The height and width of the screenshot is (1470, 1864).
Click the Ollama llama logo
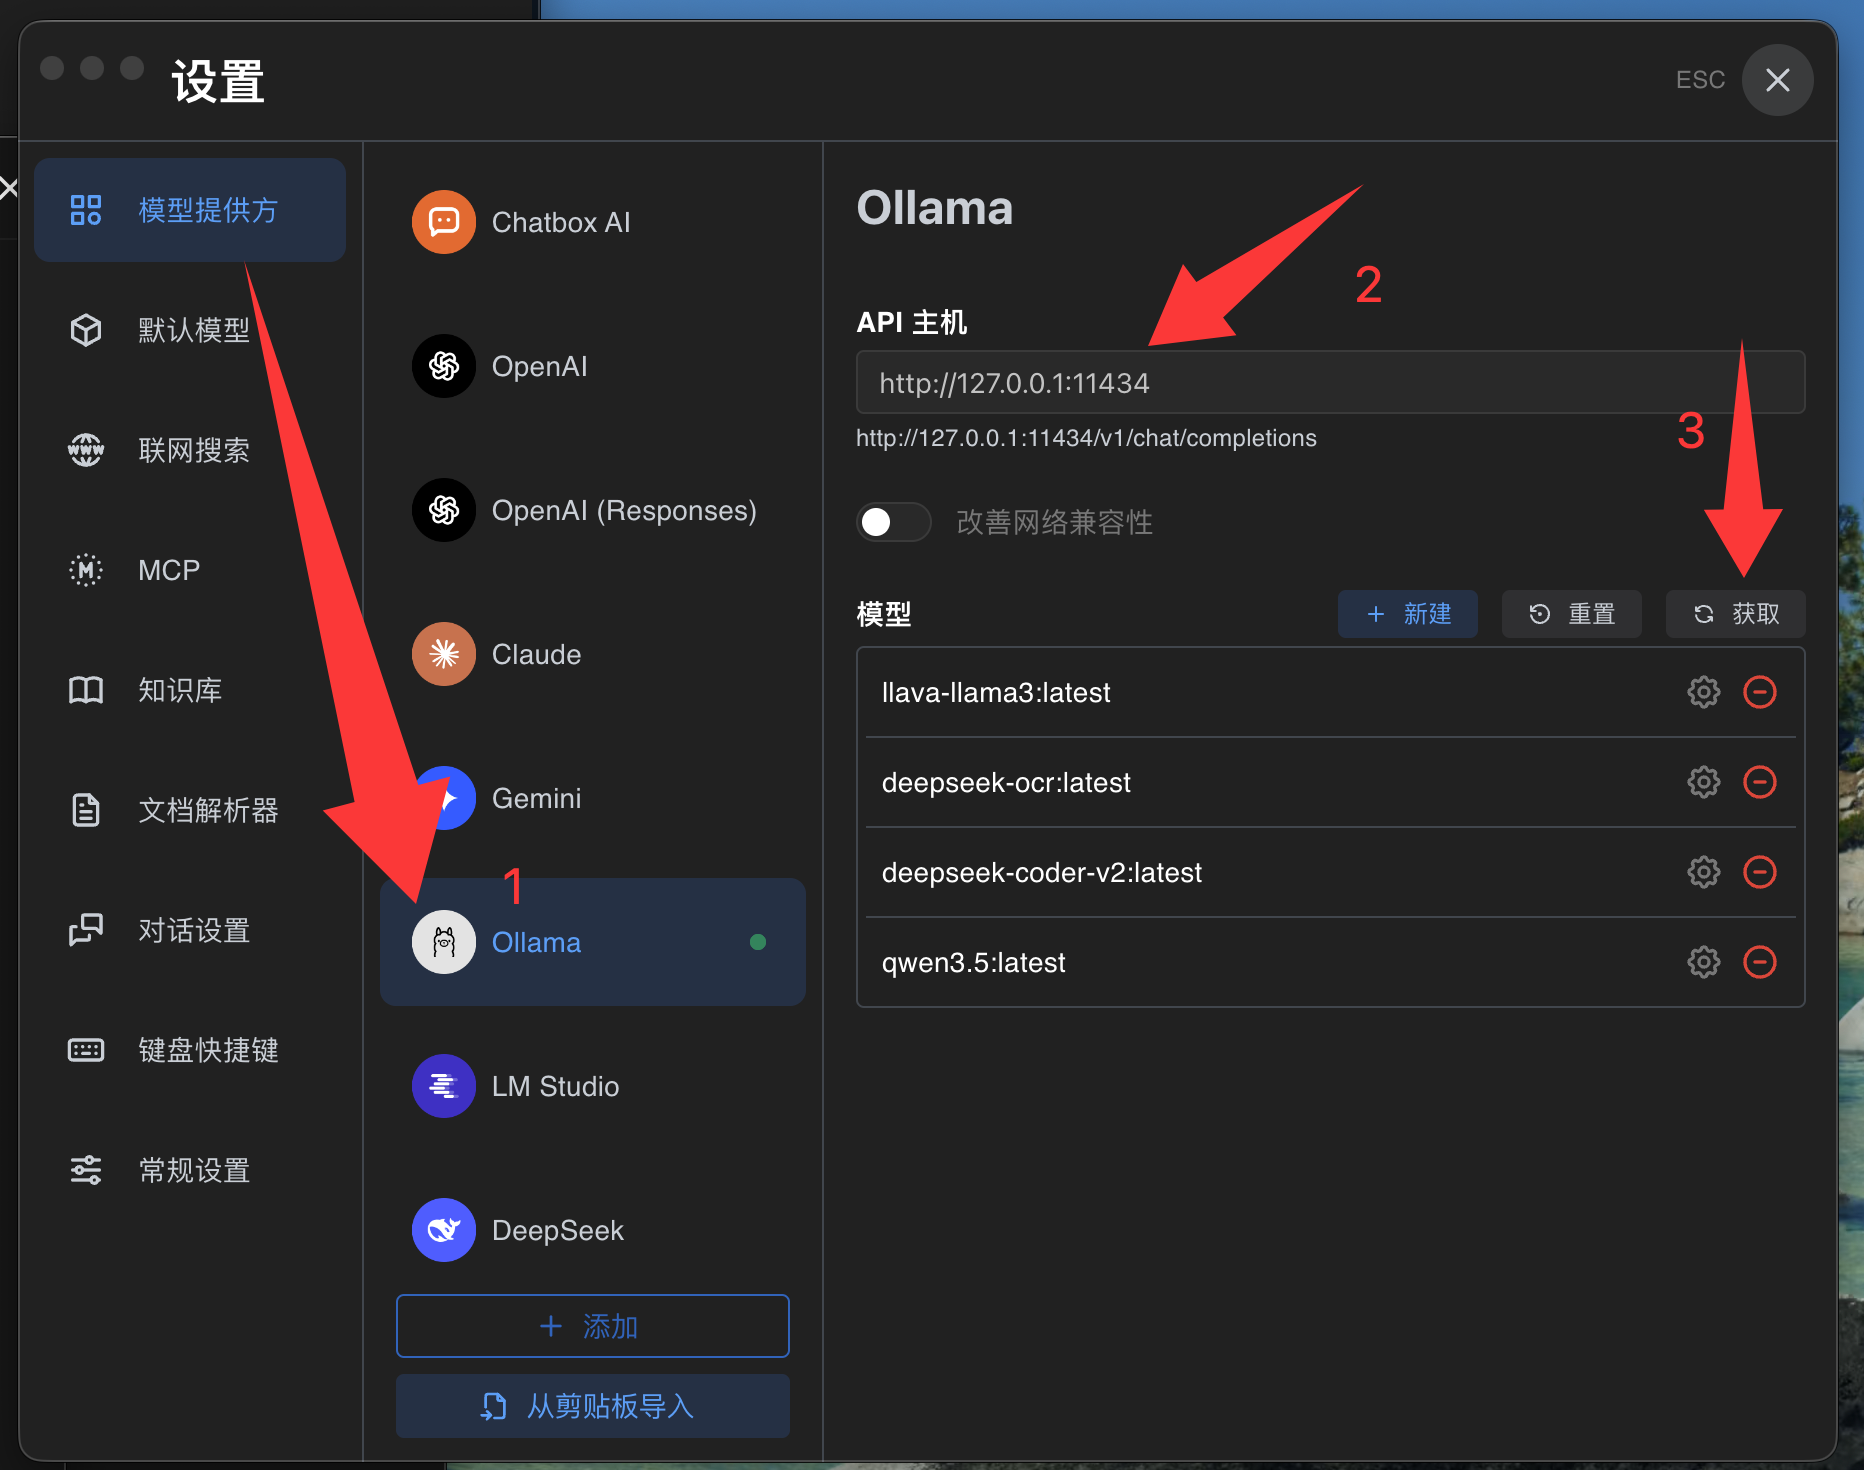(444, 942)
